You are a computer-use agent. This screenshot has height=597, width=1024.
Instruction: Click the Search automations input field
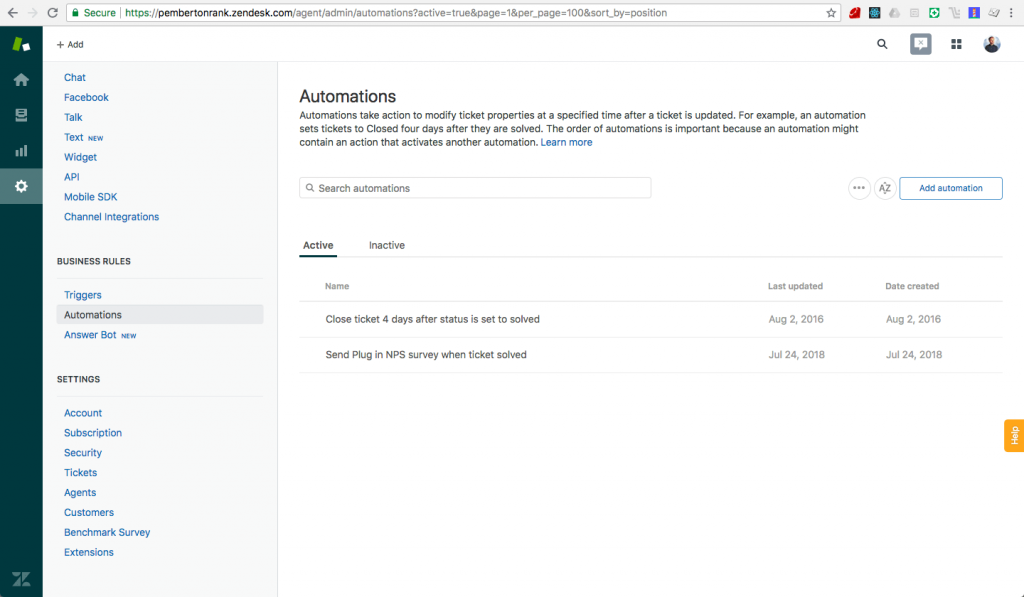click(x=475, y=187)
